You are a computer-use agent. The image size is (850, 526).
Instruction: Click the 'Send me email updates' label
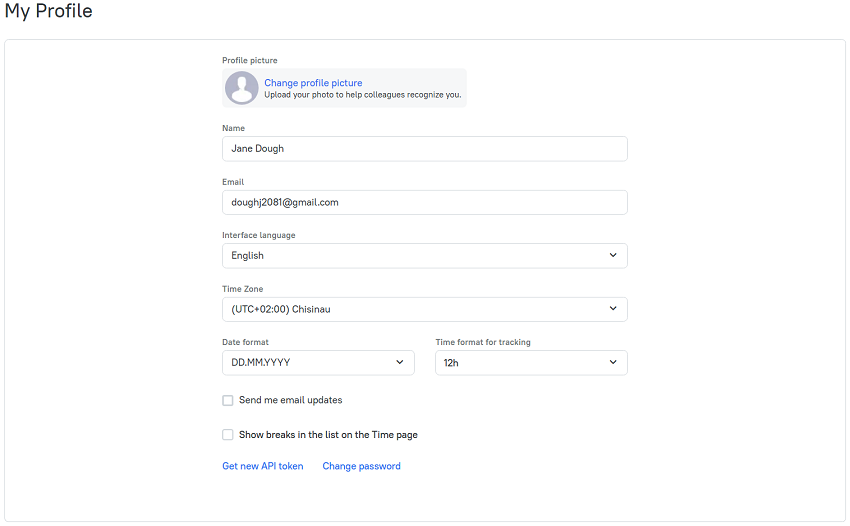(x=291, y=400)
